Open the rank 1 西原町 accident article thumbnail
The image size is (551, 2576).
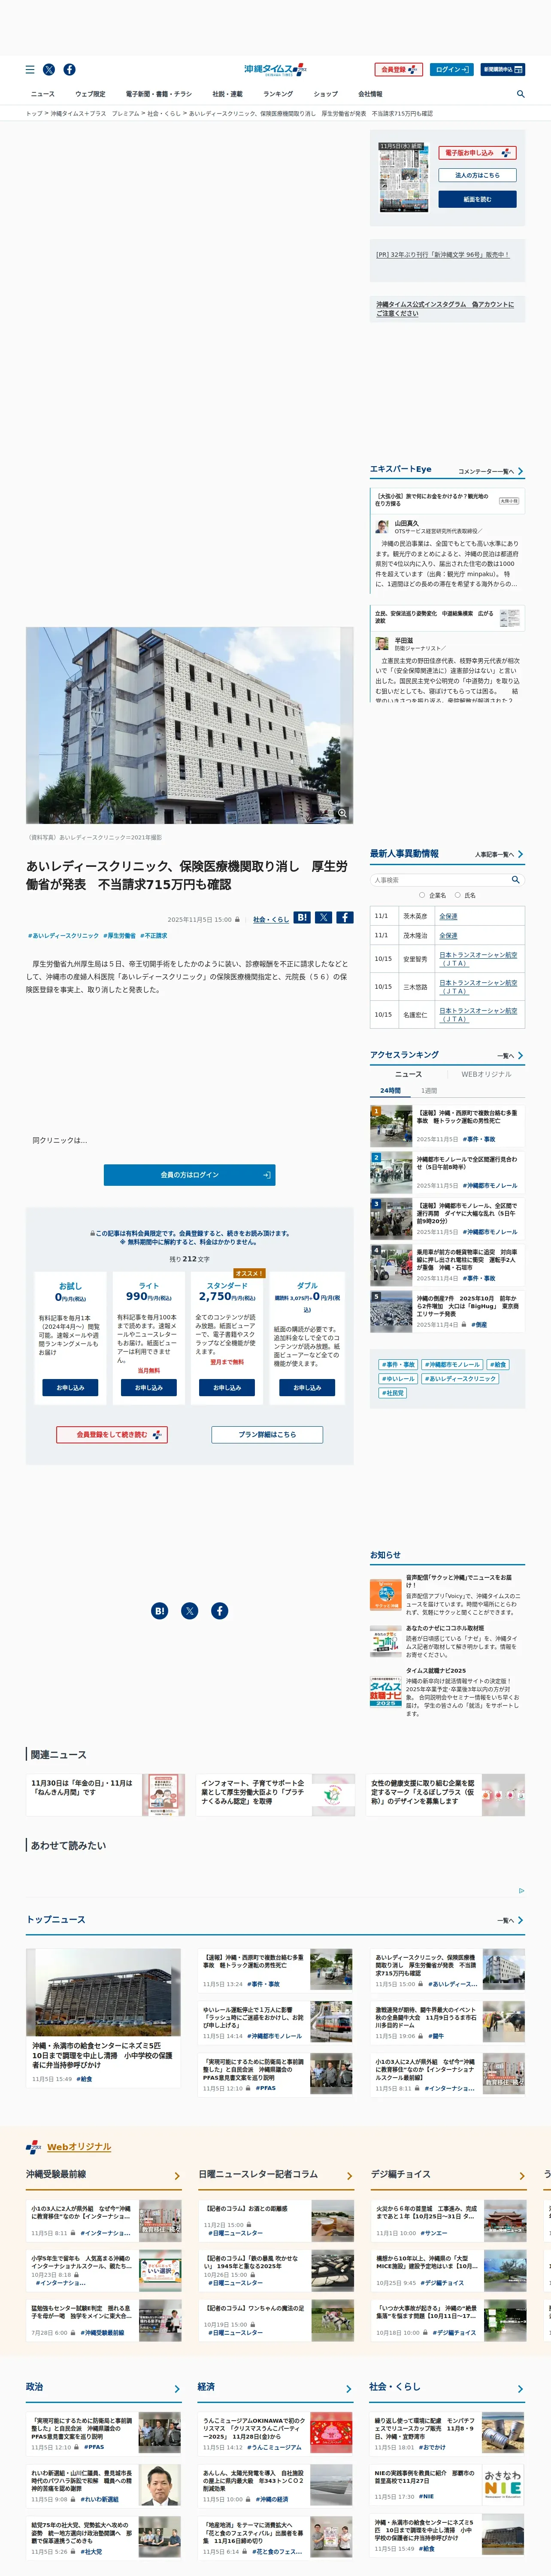pyautogui.click(x=391, y=1126)
